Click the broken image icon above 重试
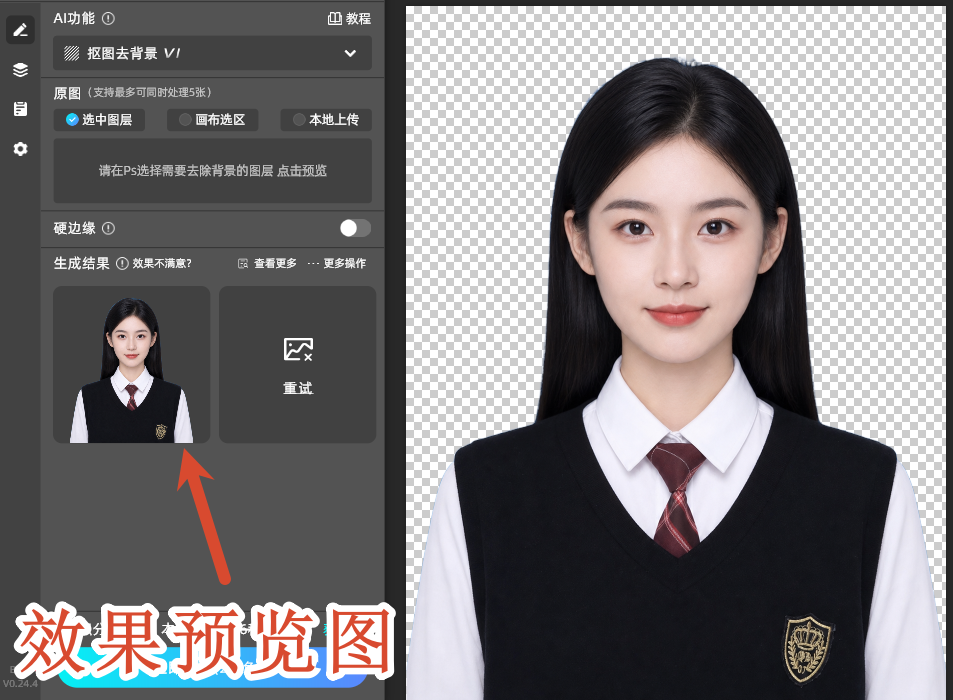This screenshot has height=700, width=953. [x=298, y=349]
